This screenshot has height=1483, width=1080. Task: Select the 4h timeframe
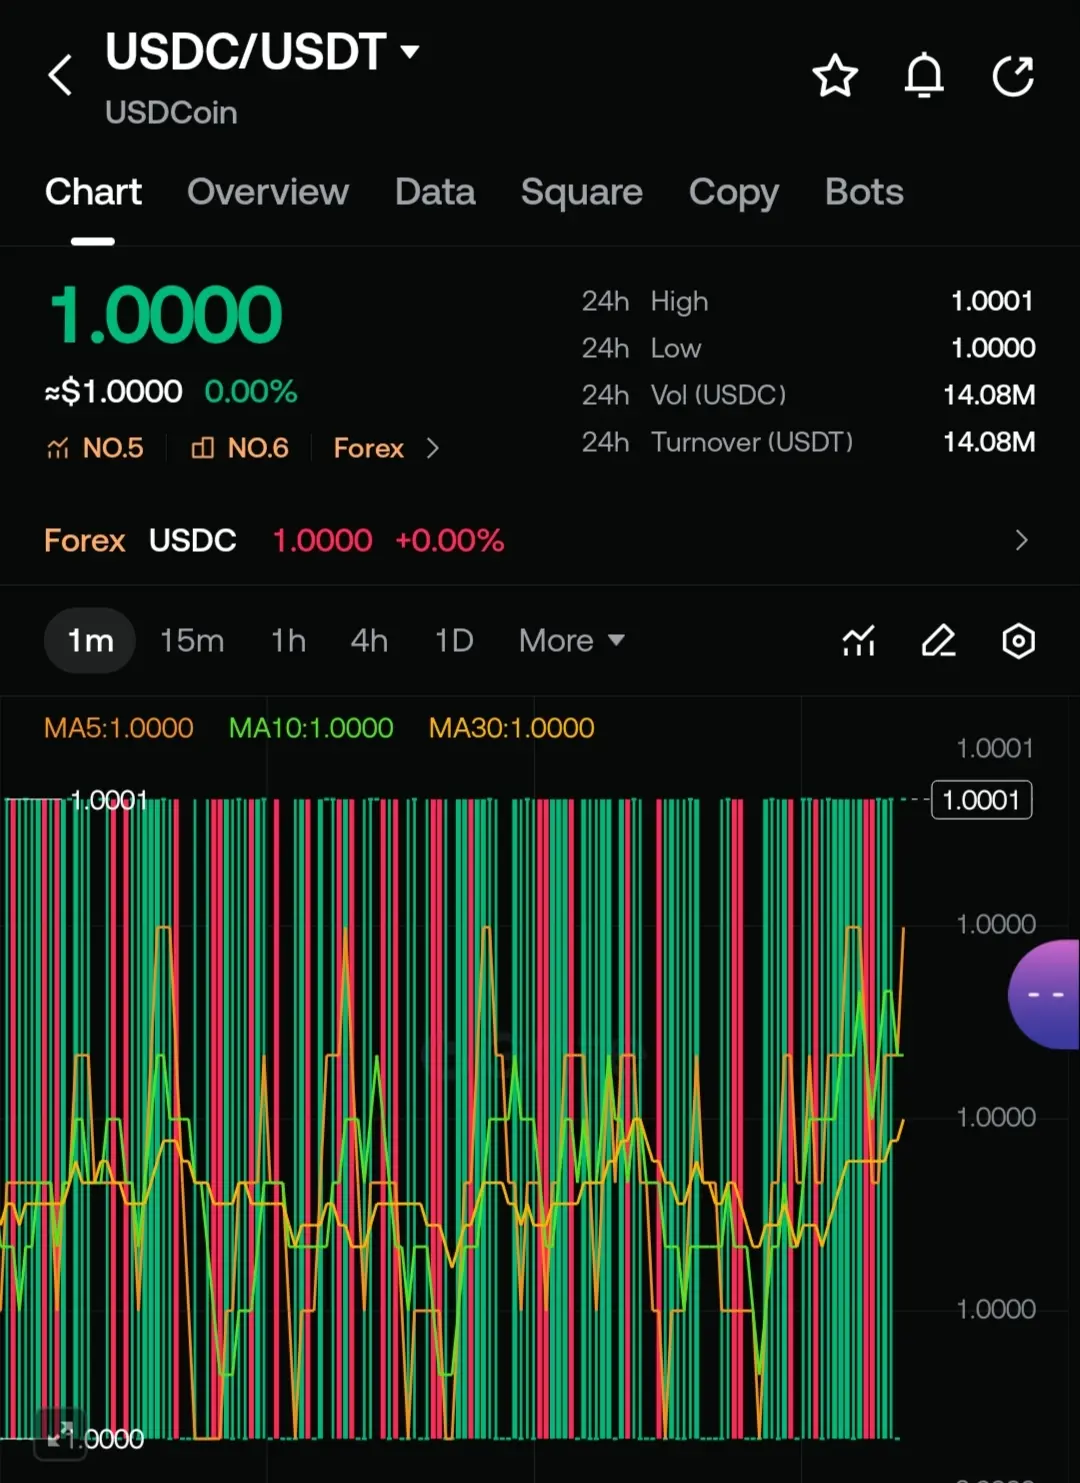369,640
